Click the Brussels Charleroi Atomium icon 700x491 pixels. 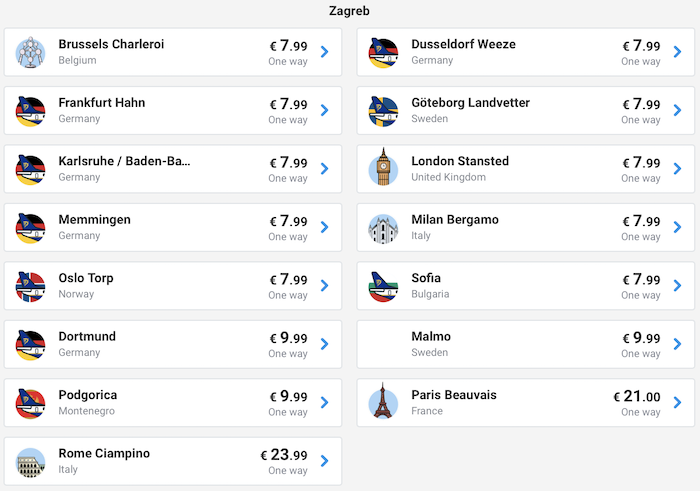tap(31, 52)
